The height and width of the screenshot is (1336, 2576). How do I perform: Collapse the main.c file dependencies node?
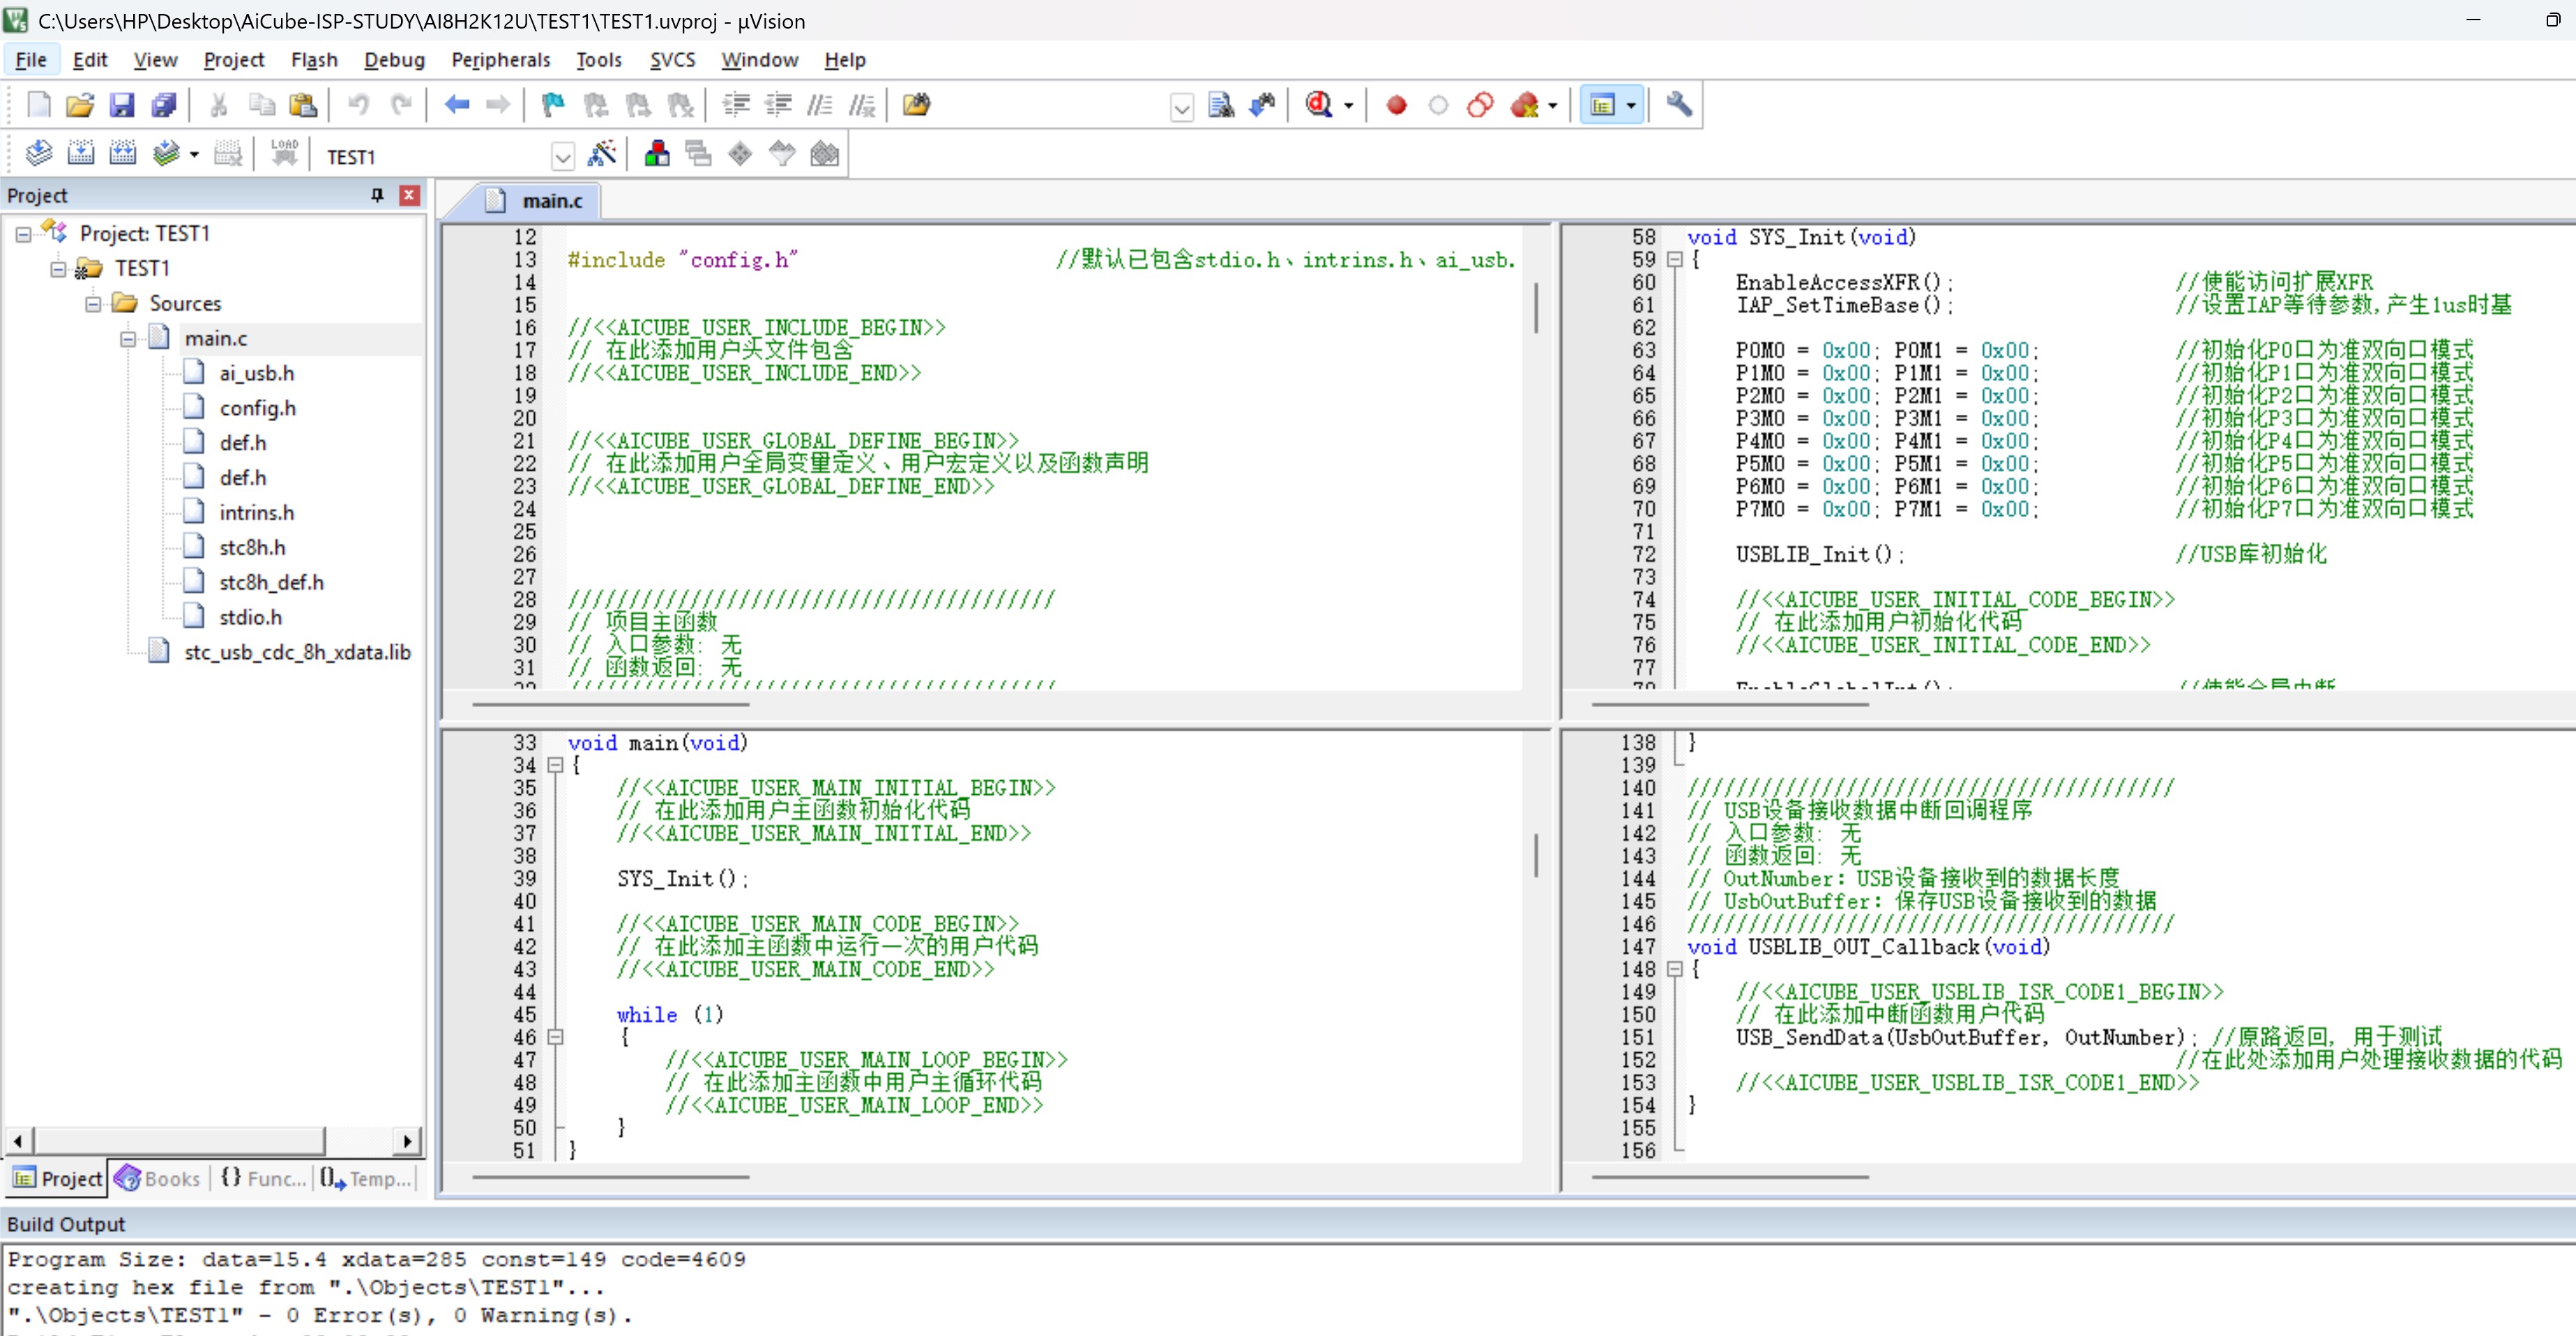coord(128,339)
